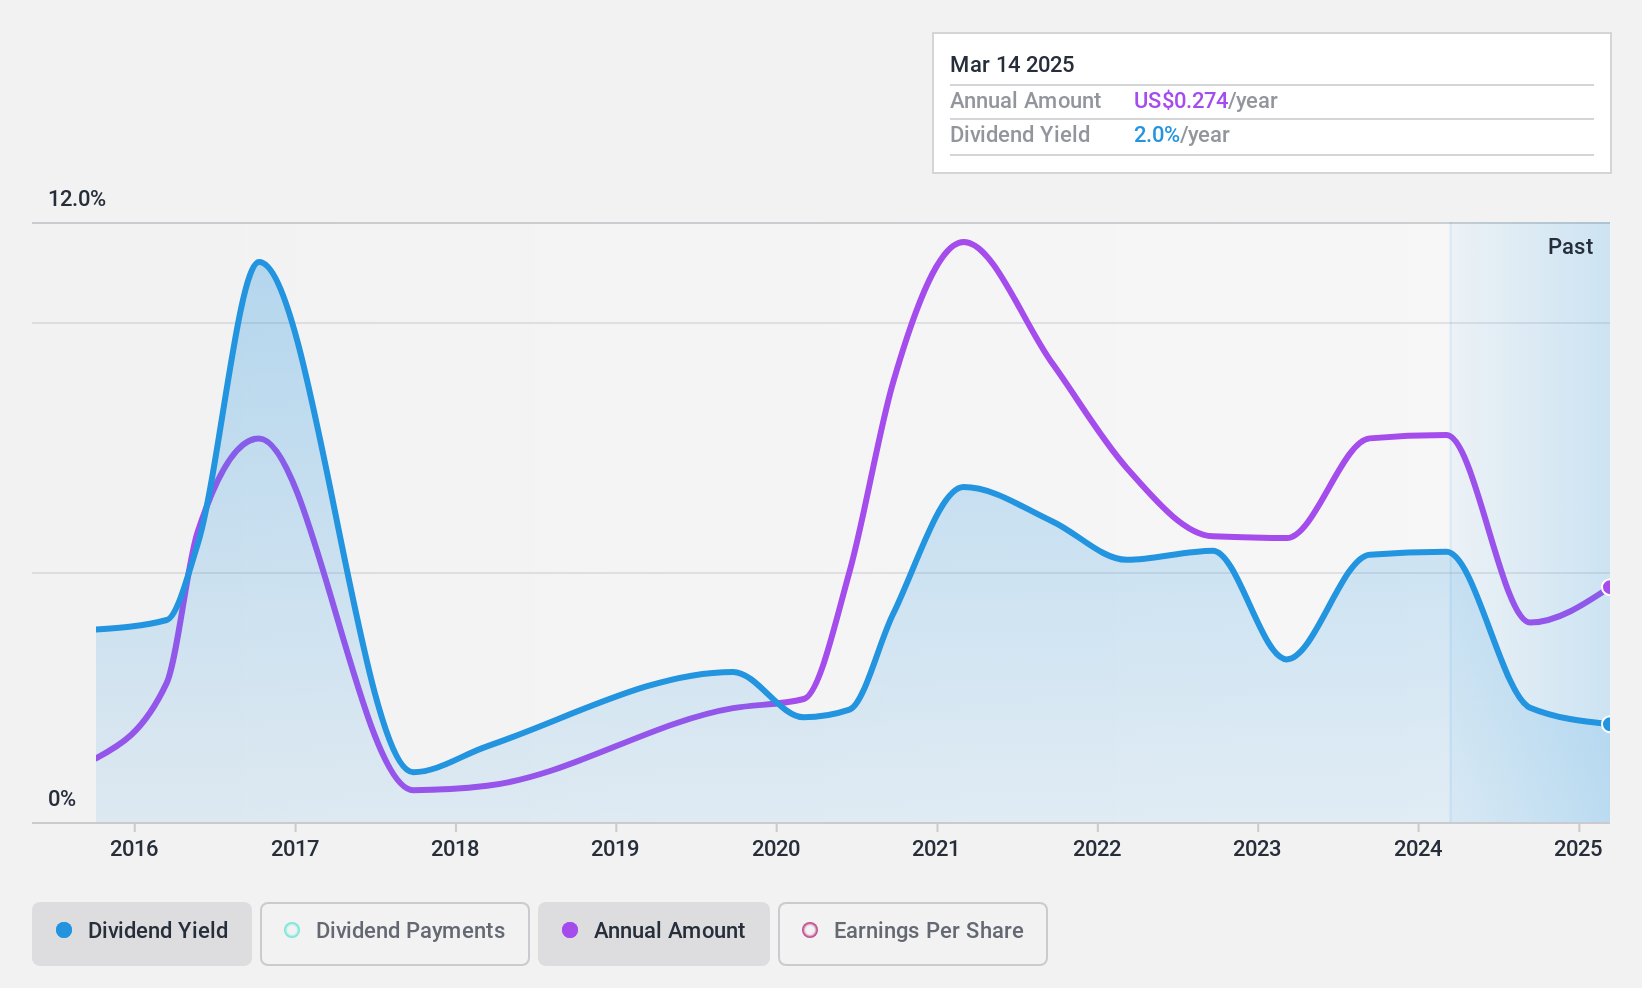Click the 2025 x-axis label

pyautogui.click(x=1578, y=849)
